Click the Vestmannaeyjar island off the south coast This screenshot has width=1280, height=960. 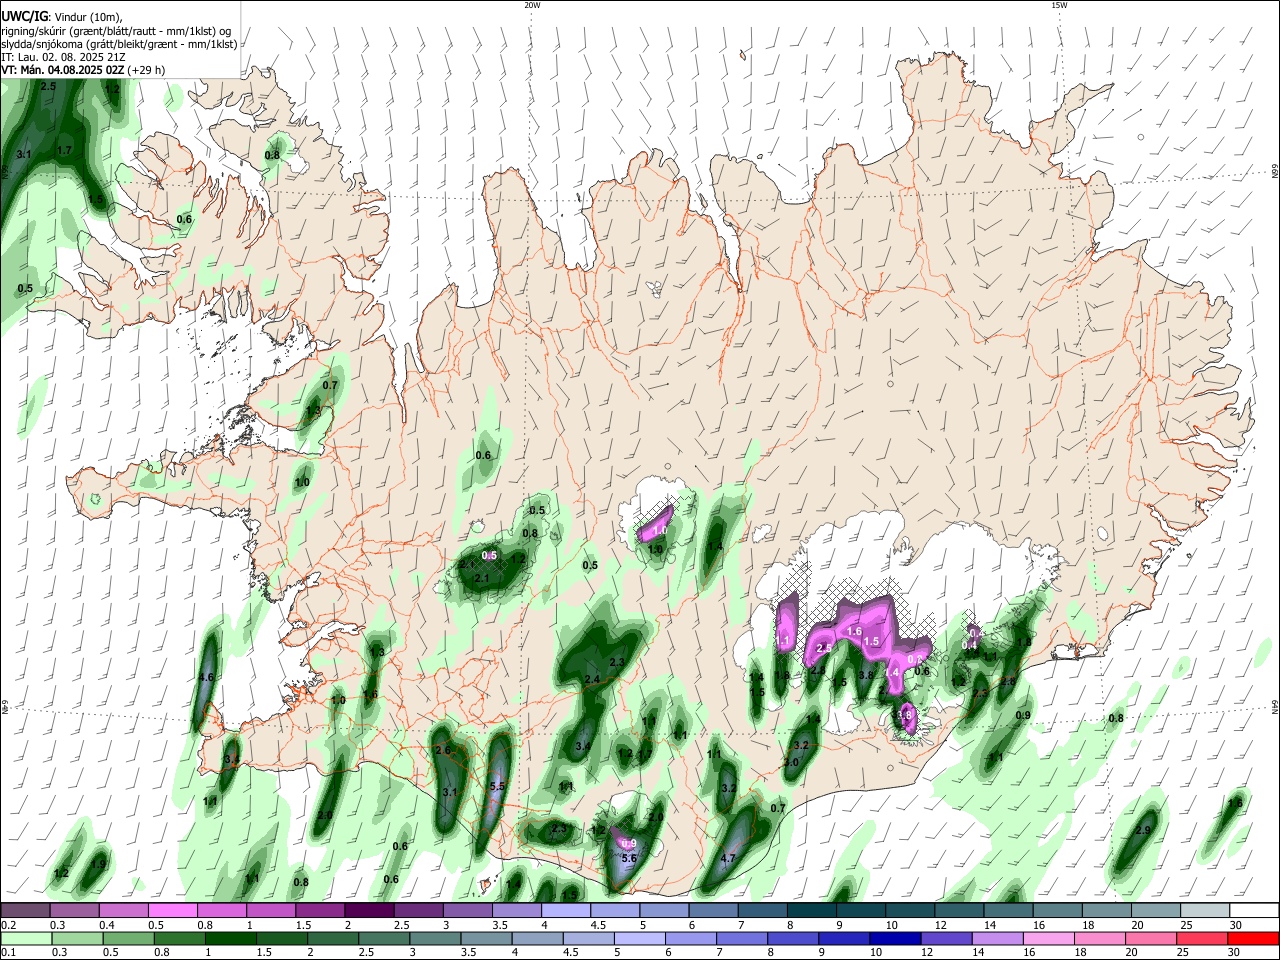(x=487, y=885)
